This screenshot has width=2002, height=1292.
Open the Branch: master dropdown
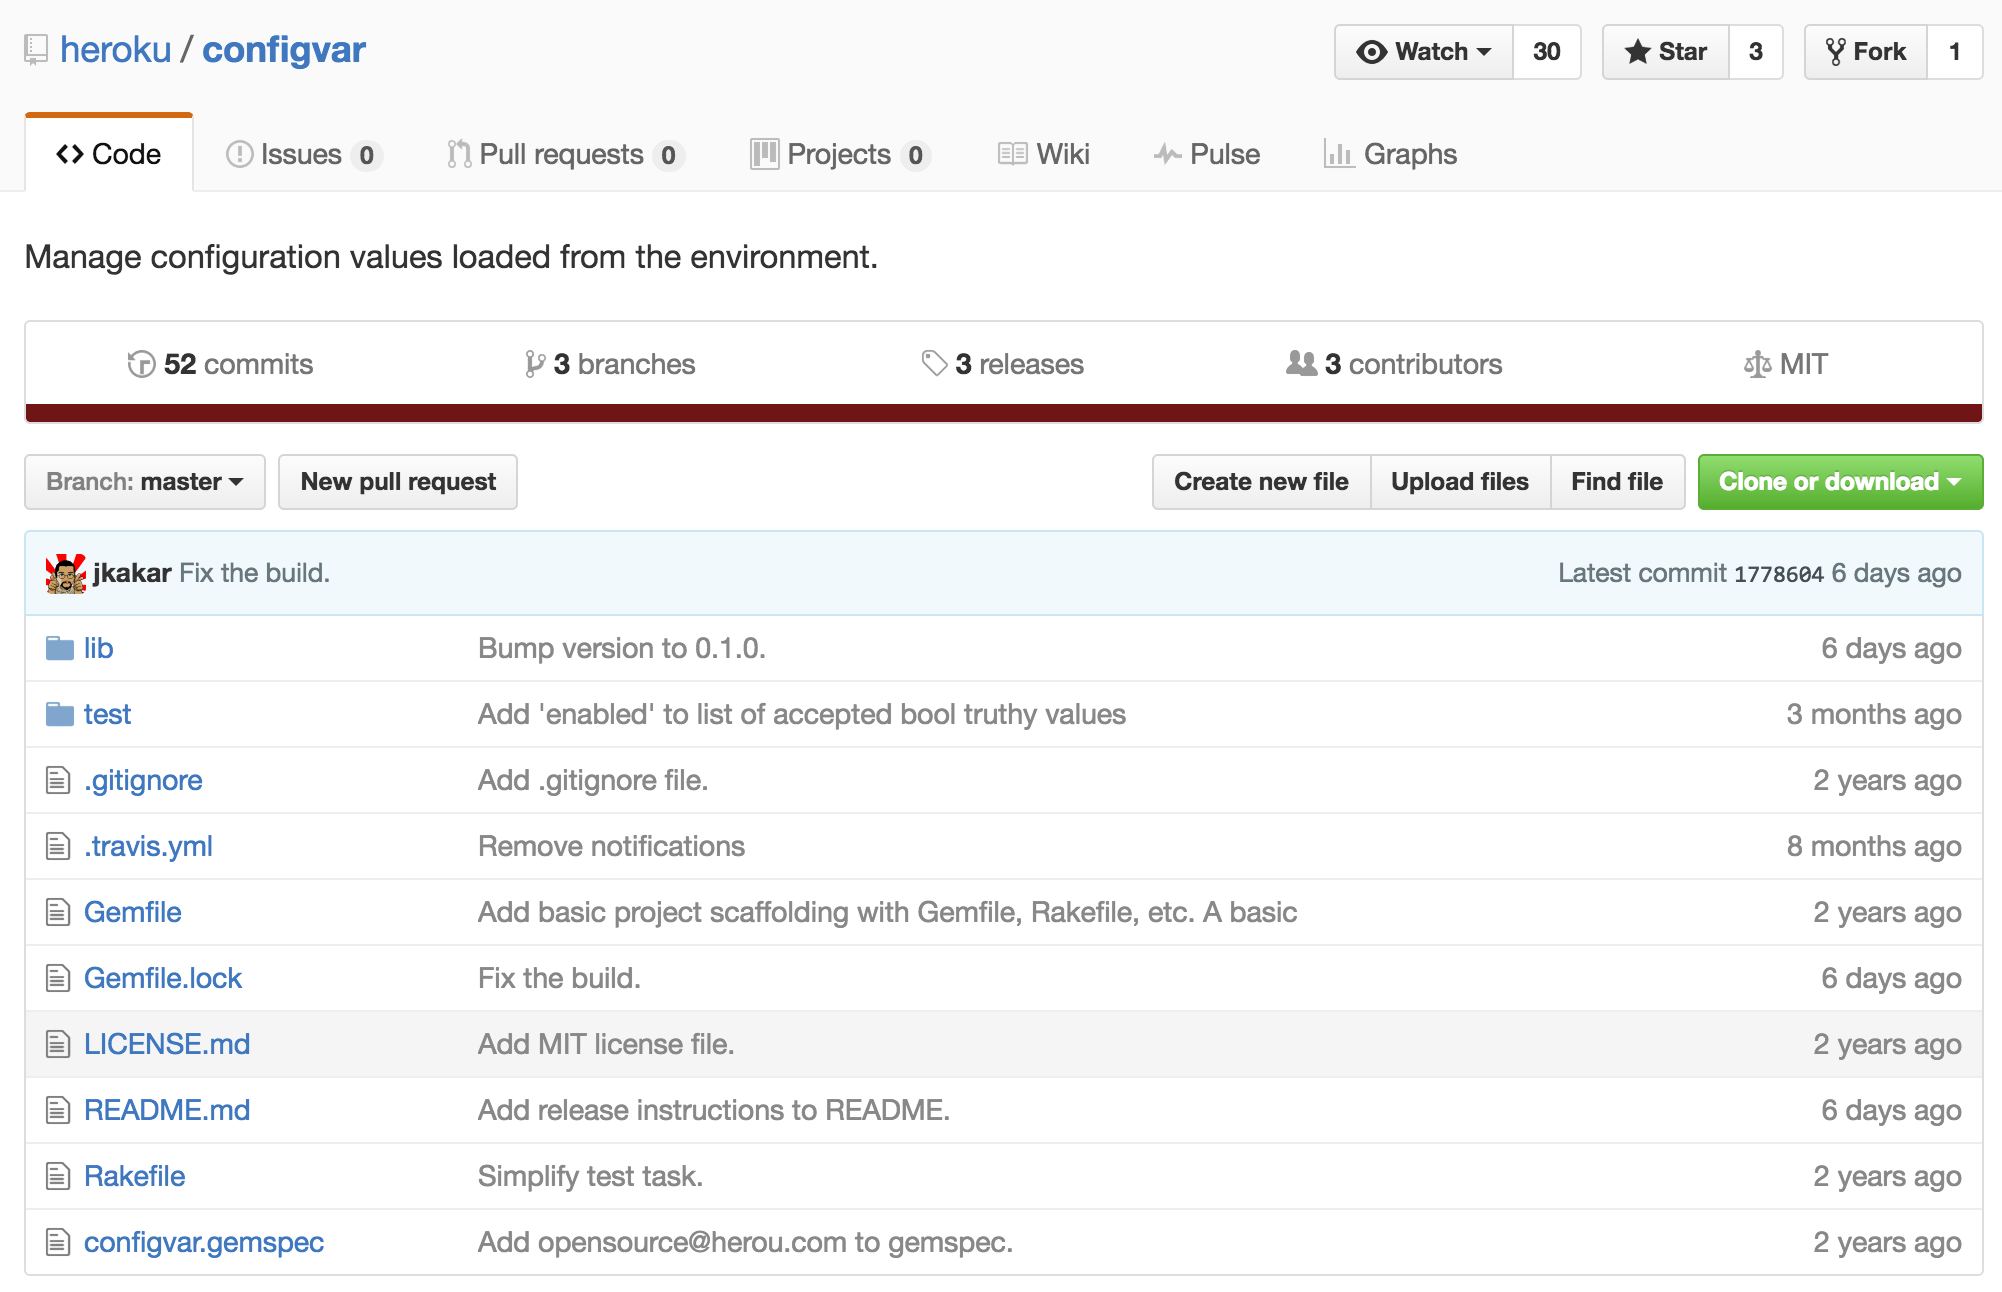(x=145, y=482)
